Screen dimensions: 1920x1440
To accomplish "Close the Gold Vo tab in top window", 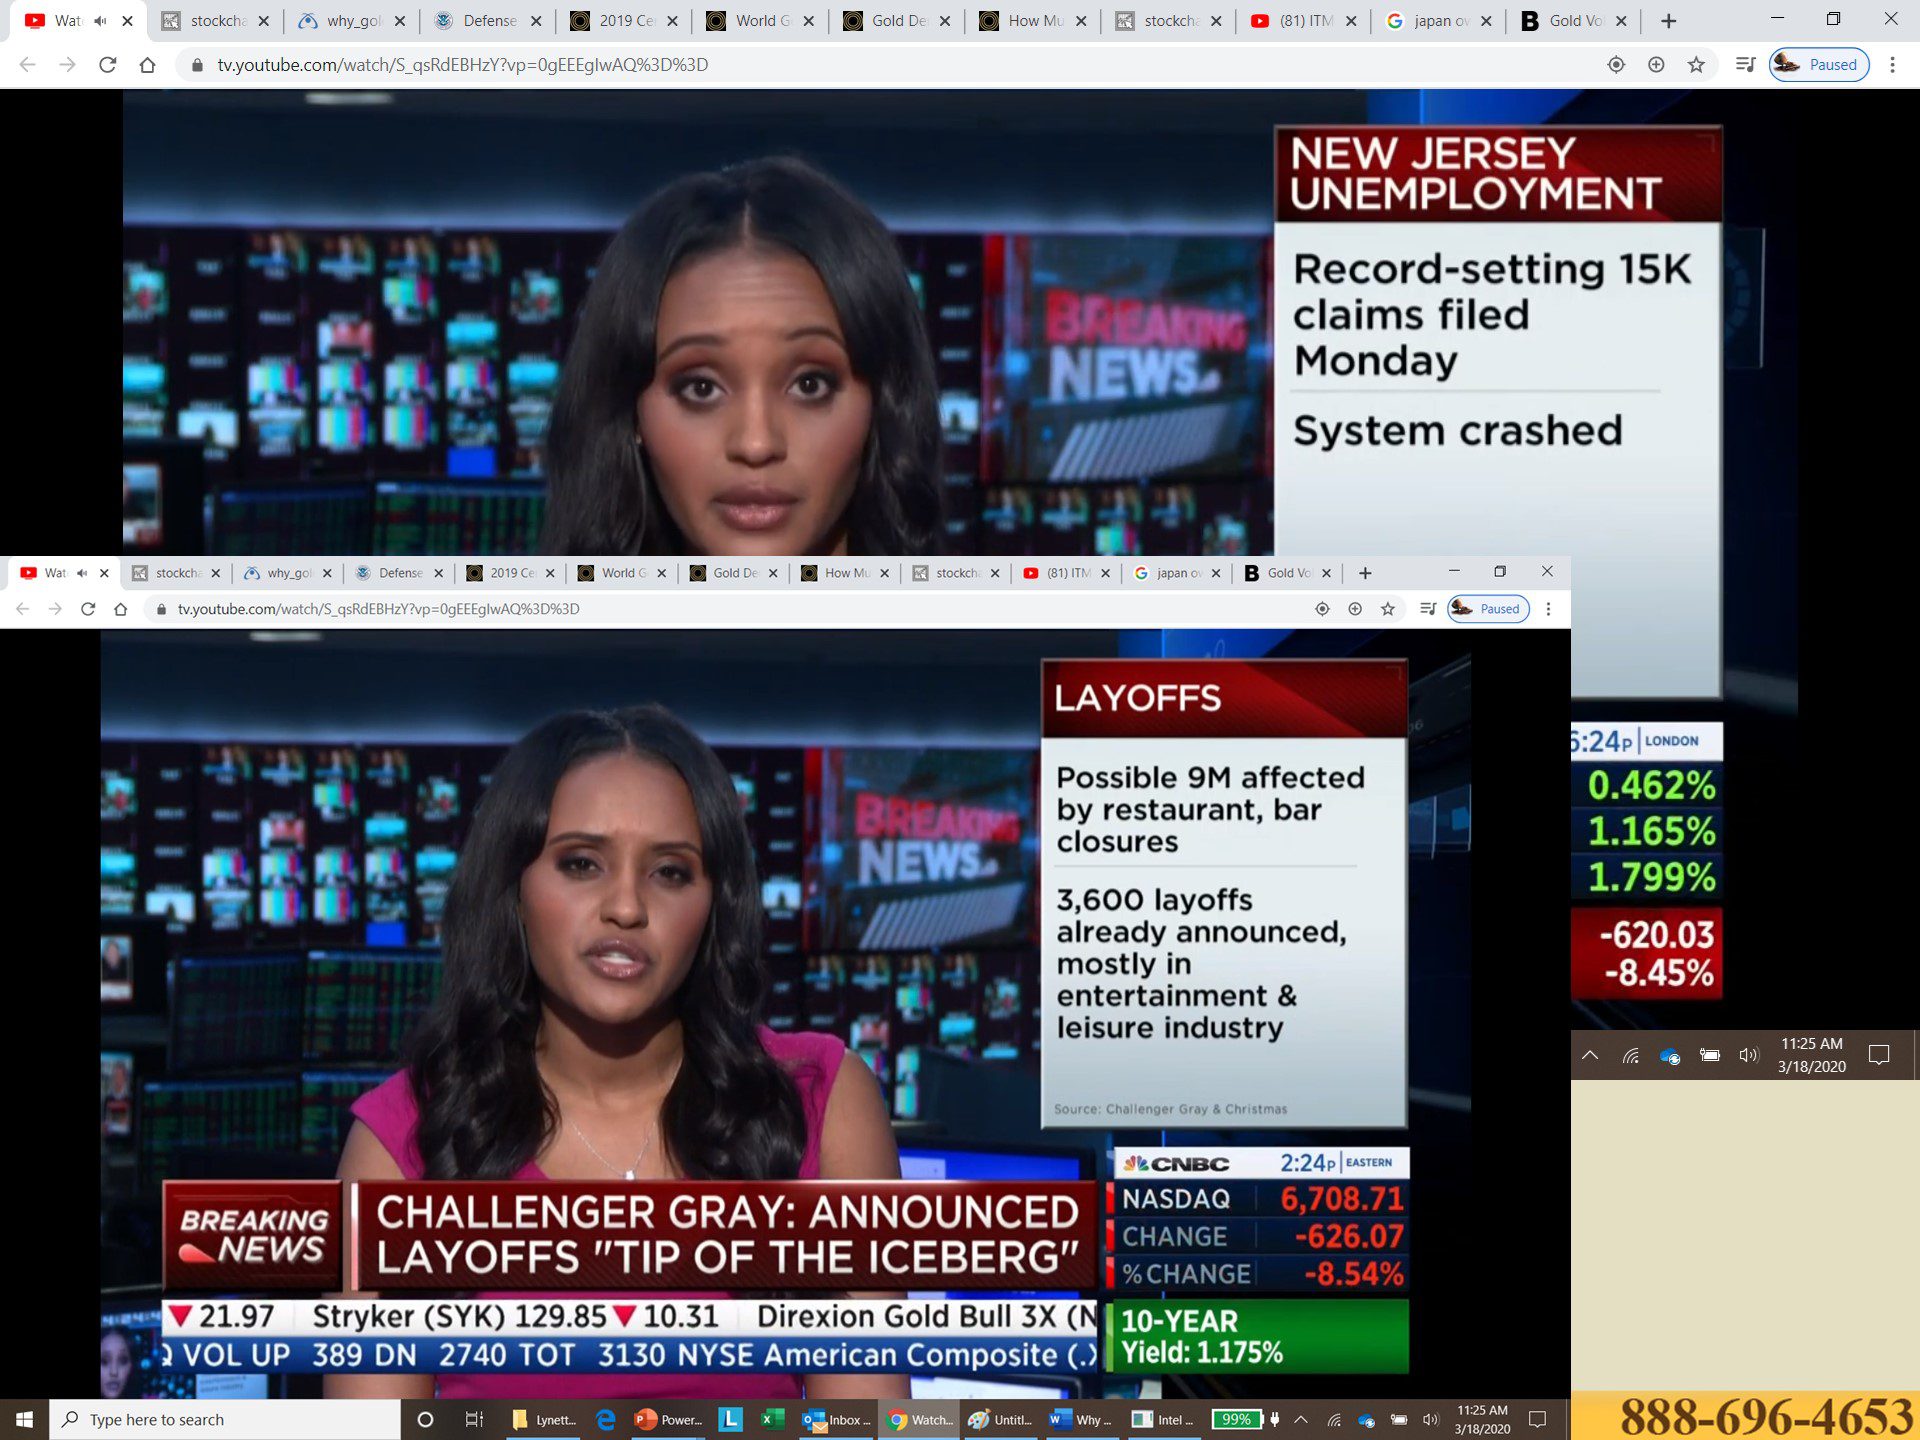I will point(1621,21).
